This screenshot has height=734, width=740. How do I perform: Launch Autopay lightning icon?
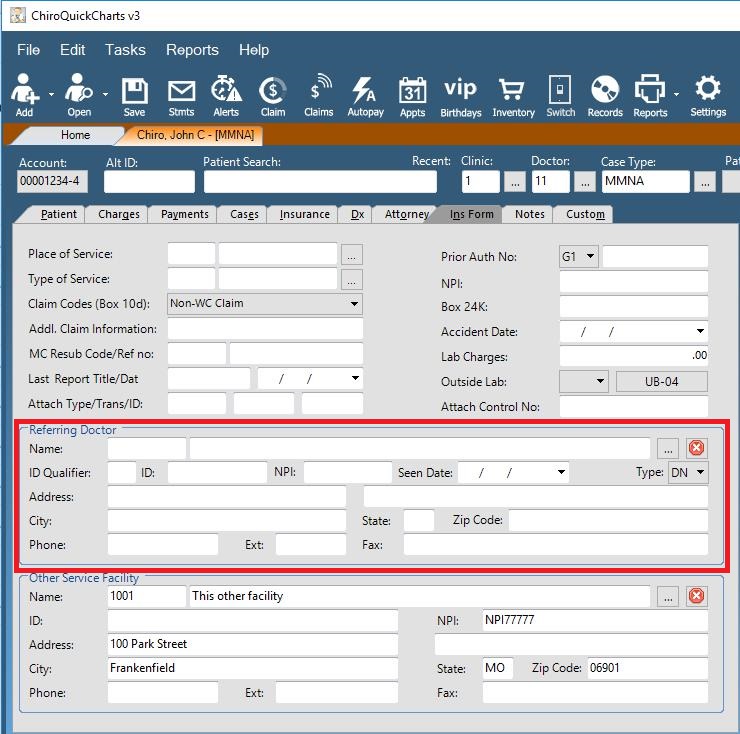click(x=365, y=97)
